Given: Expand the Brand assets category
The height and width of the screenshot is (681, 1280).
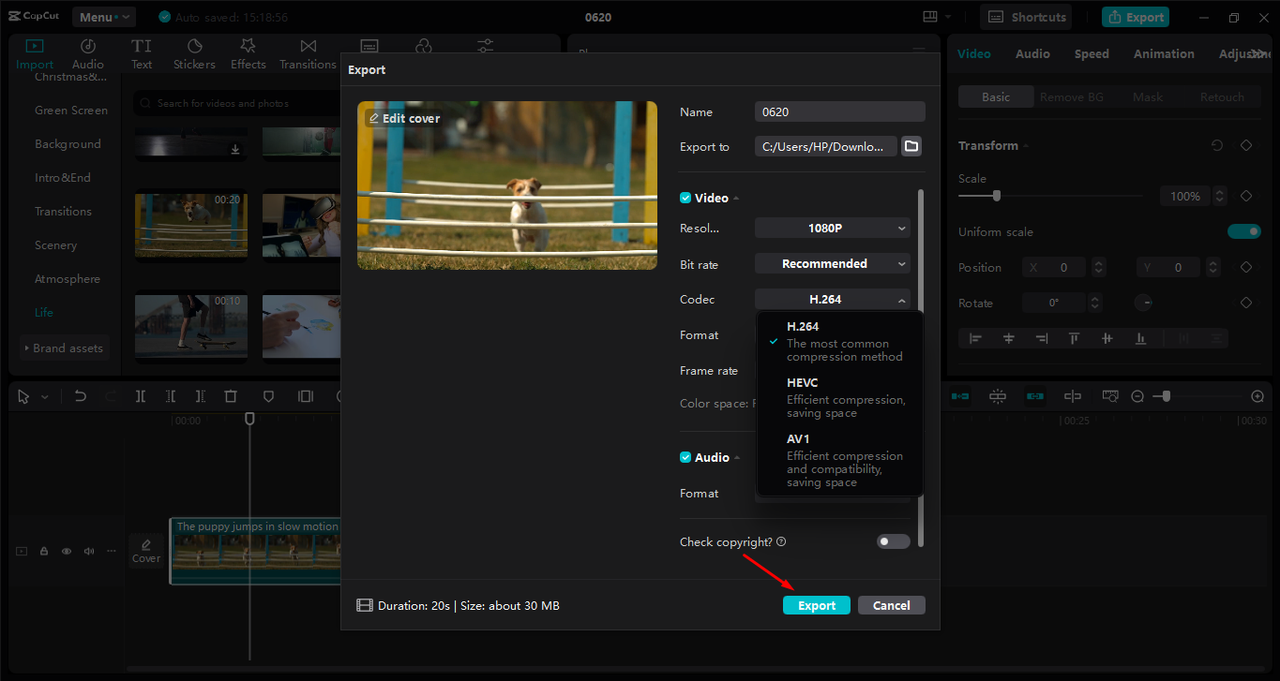Looking at the screenshot, I should click(x=63, y=348).
